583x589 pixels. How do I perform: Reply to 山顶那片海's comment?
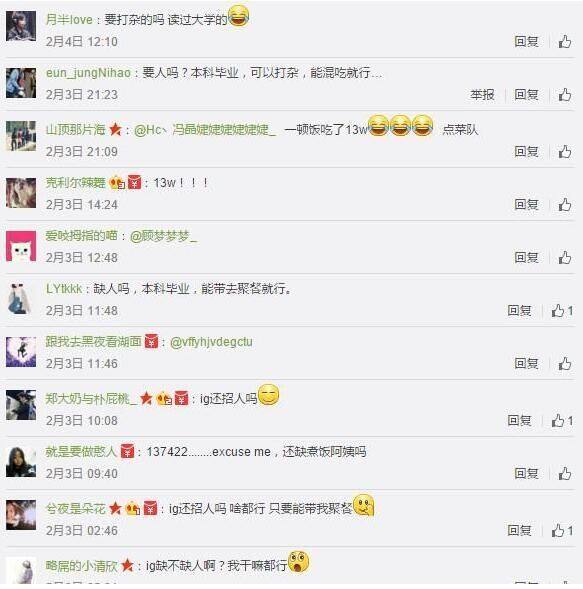(526, 151)
